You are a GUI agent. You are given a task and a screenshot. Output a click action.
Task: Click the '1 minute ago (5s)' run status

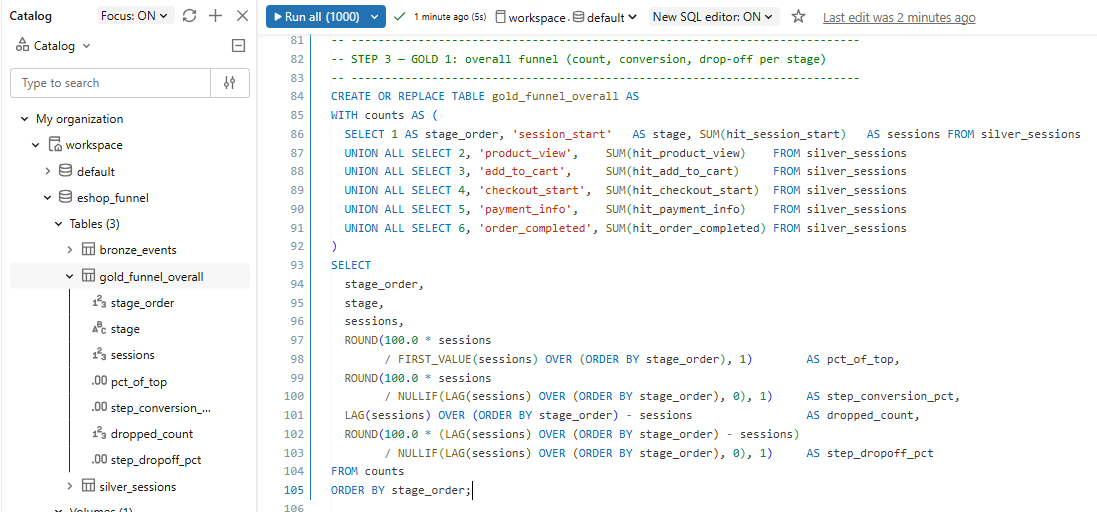450,17
